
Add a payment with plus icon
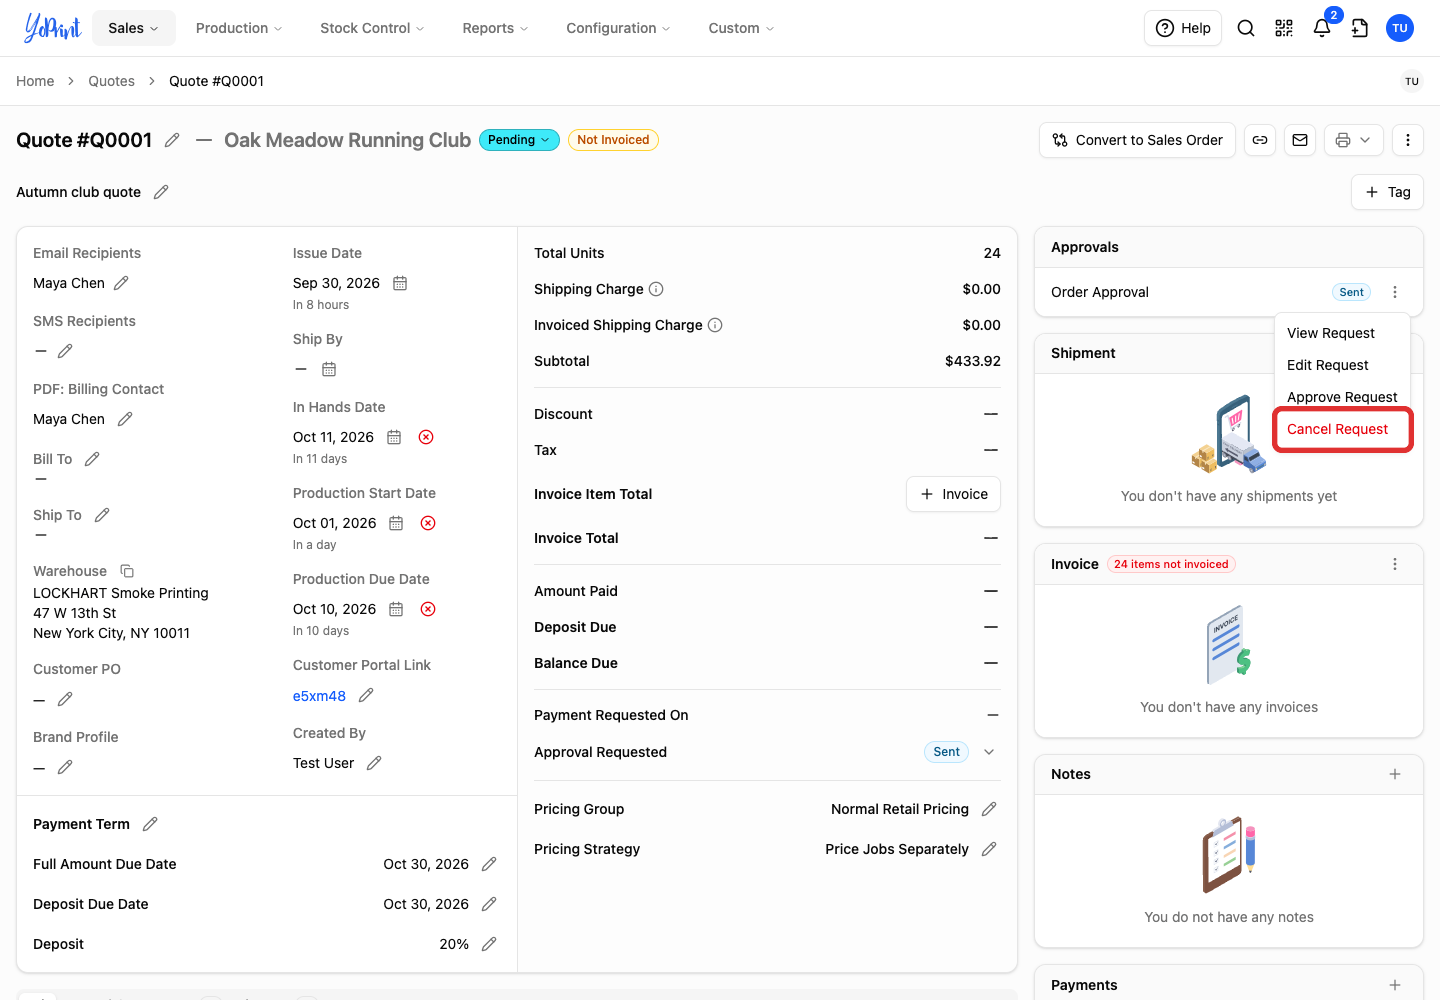(x=1395, y=985)
